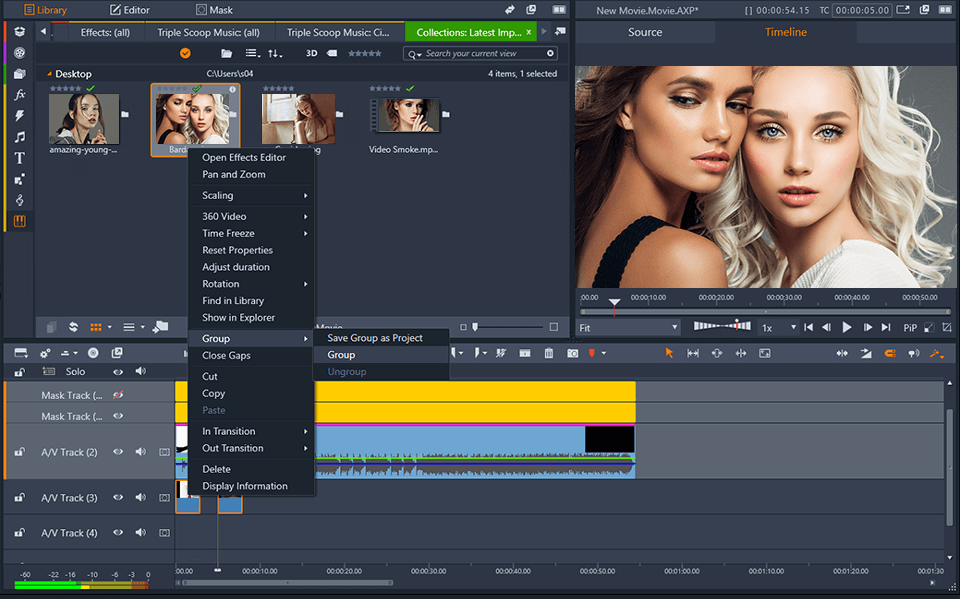
Task: Open the Sound Music category icon
Action: click(x=19, y=137)
